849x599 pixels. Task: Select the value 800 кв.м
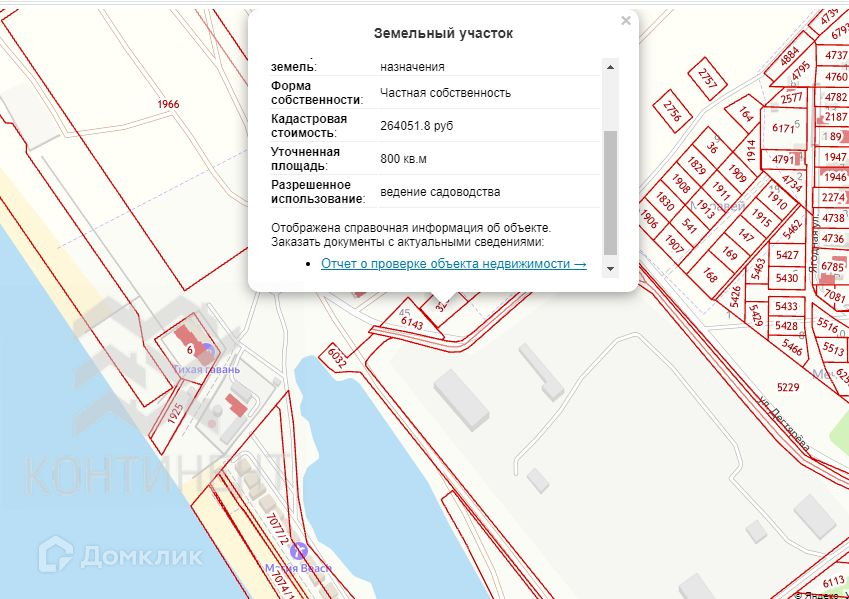pos(403,159)
